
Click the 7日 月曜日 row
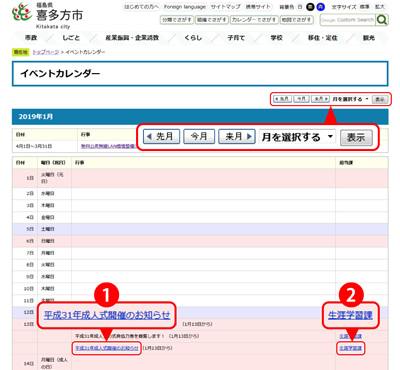pos(200,253)
